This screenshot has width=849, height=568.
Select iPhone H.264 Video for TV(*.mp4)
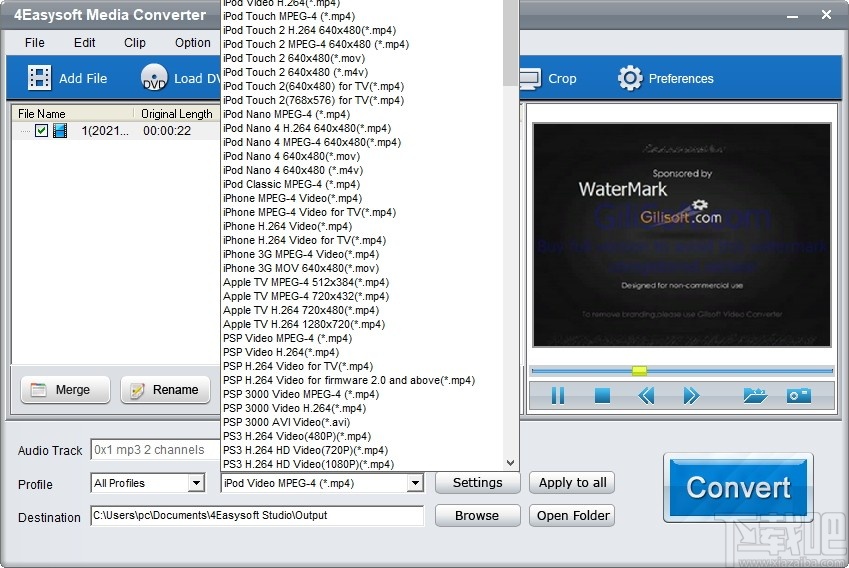[x=305, y=240]
